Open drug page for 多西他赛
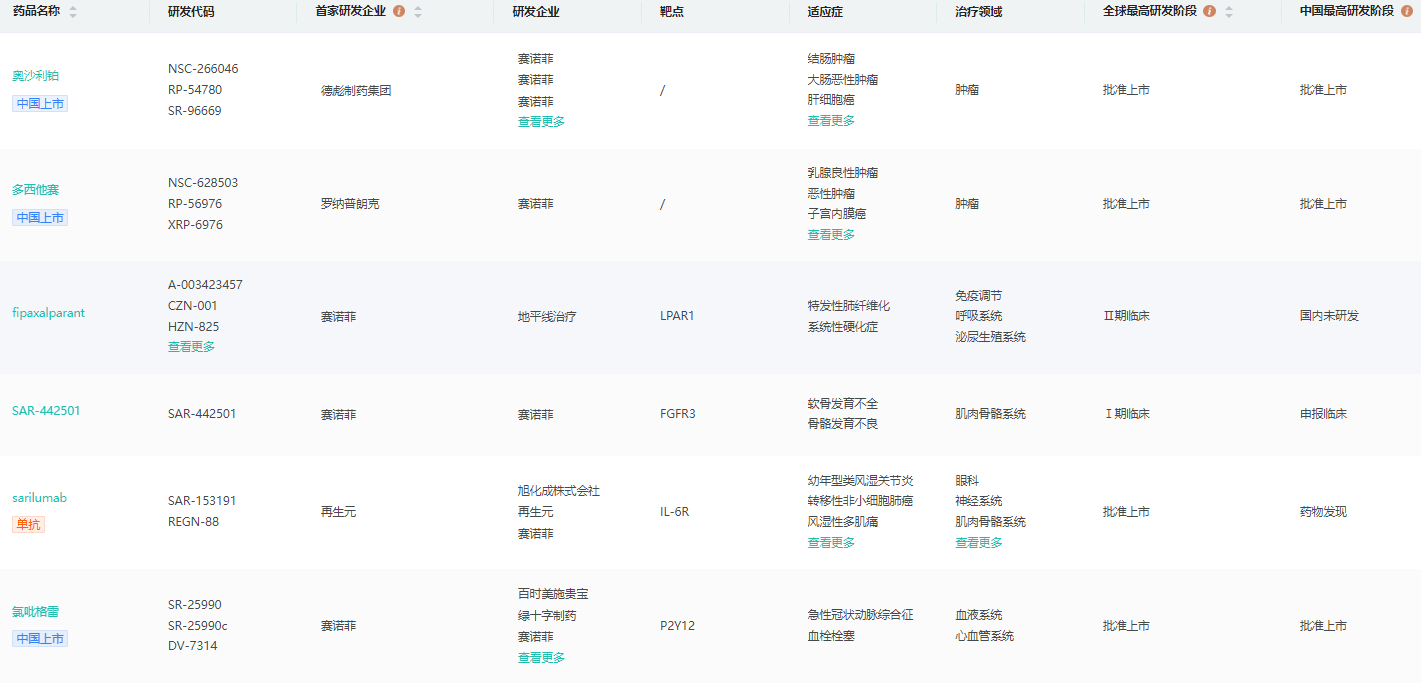This screenshot has height=683, width=1421. [36, 190]
